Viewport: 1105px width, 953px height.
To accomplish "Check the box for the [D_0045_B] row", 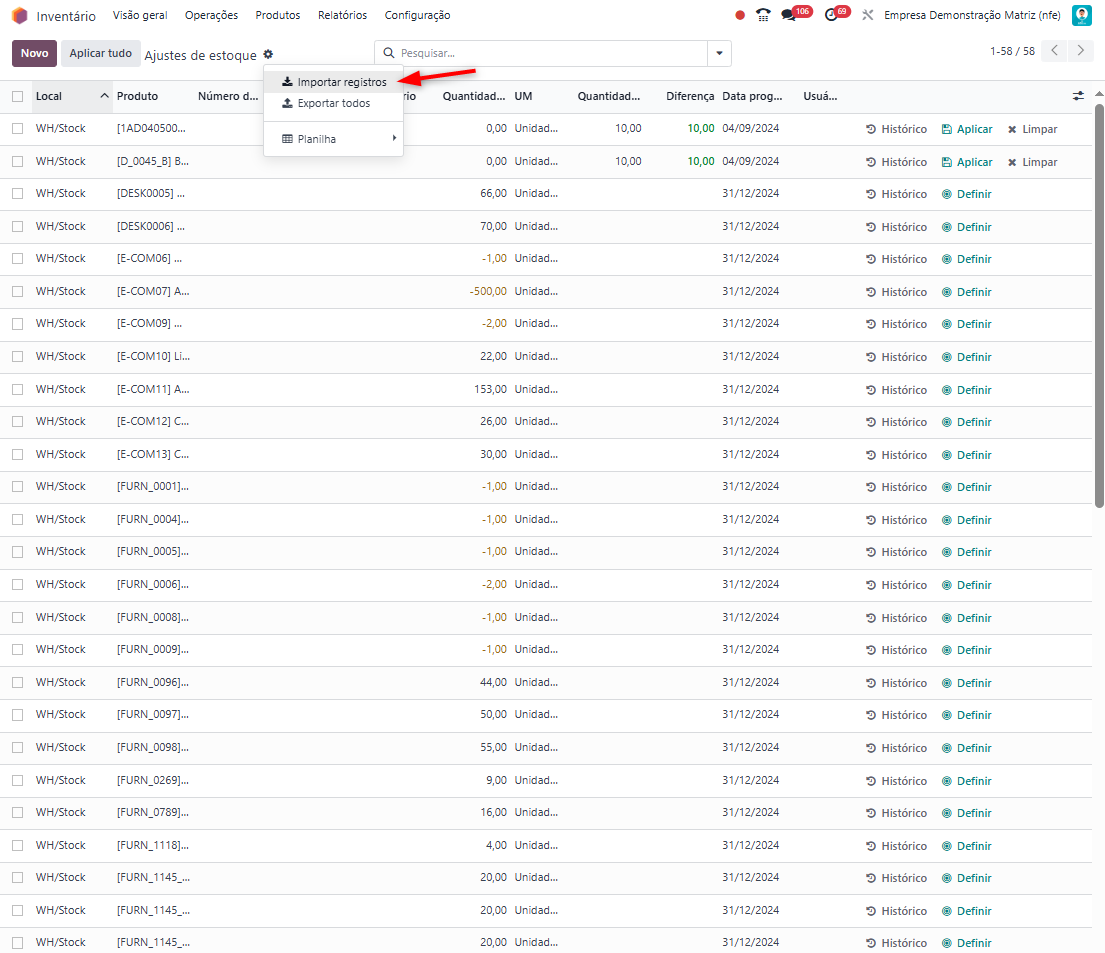I will 18,161.
